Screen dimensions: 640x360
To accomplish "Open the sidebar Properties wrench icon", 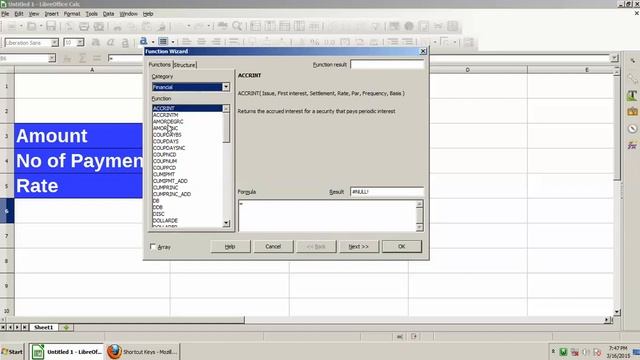I will [632, 79].
